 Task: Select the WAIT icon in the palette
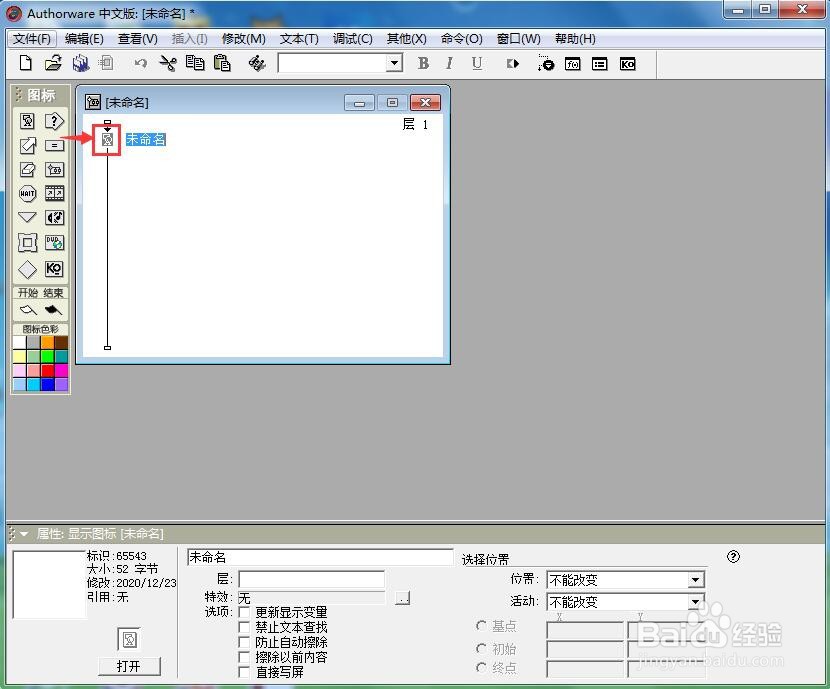pos(28,194)
